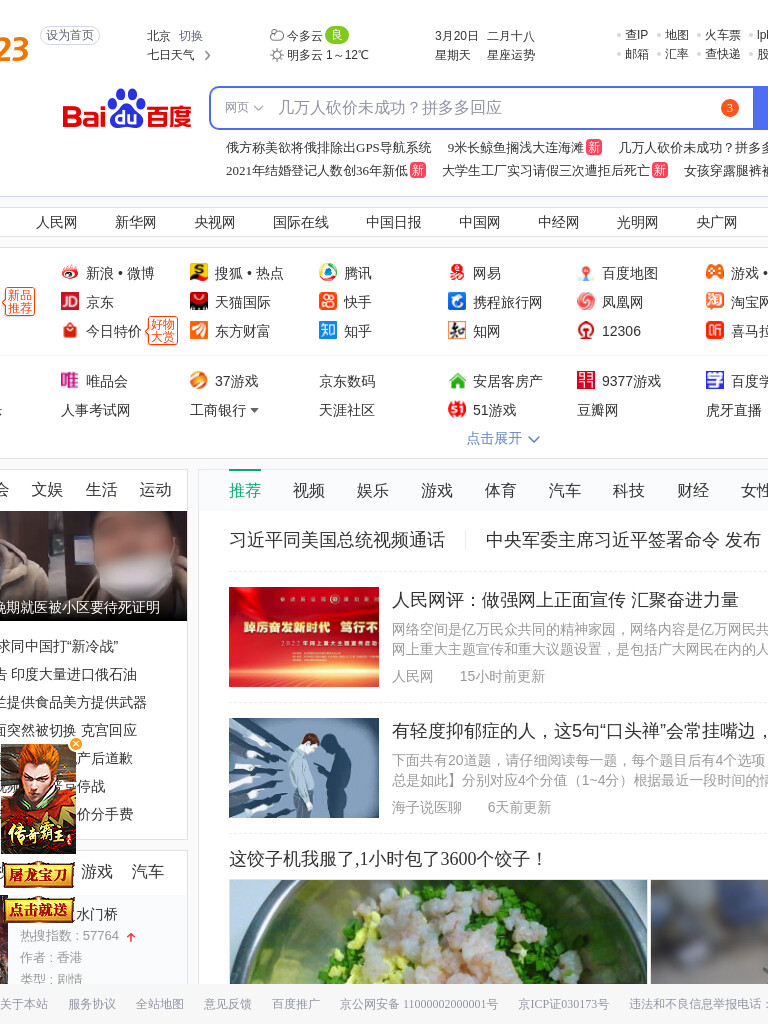Click the arrow next to 七日天气
Image resolution: width=768 pixels, height=1024 pixels.
(x=207, y=56)
